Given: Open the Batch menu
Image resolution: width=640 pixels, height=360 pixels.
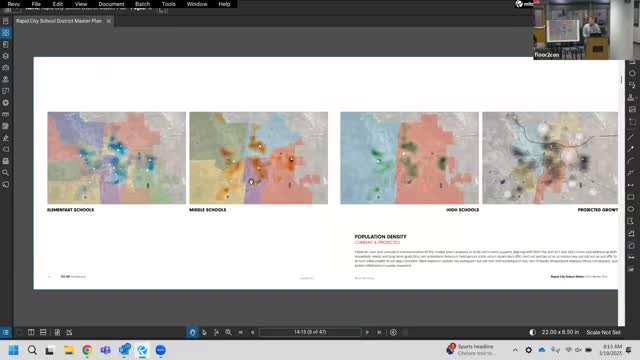Looking at the screenshot, I should click(x=142, y=4).
